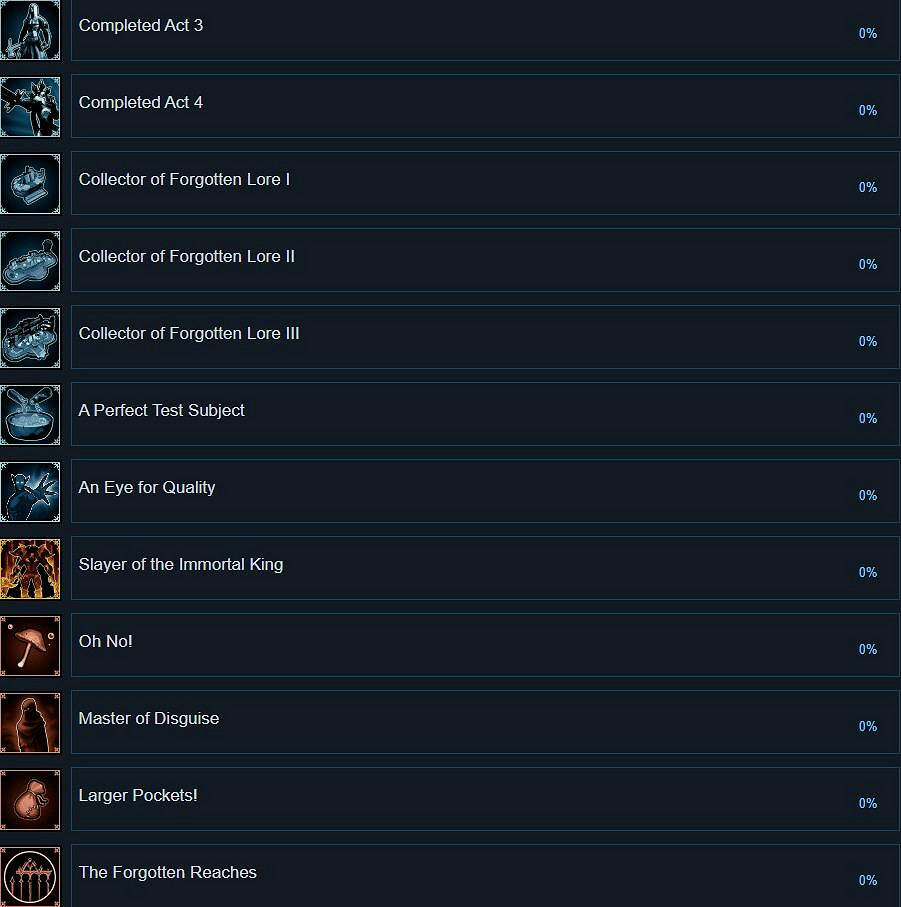This screenshot has width=901, height=907.
Task: Click Slayer of the Immortal King percentage
Action: (867, 573)
